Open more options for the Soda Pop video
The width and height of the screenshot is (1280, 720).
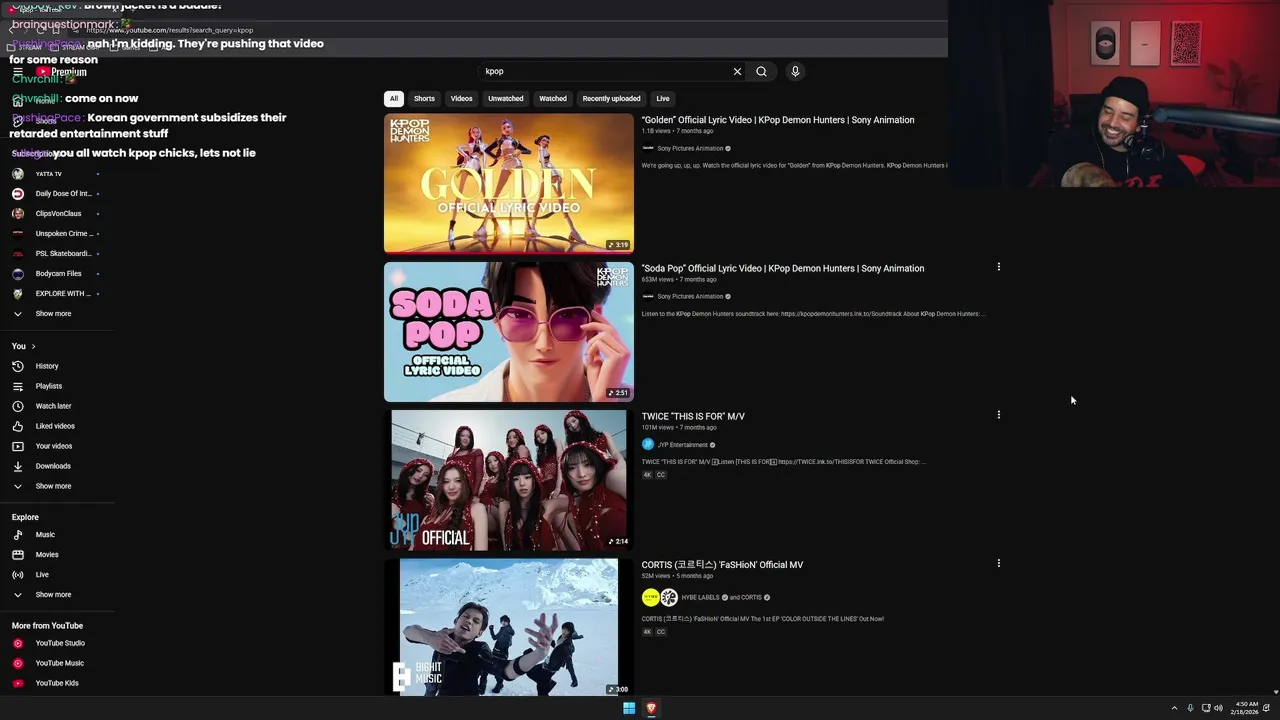(x=998, y=267)
